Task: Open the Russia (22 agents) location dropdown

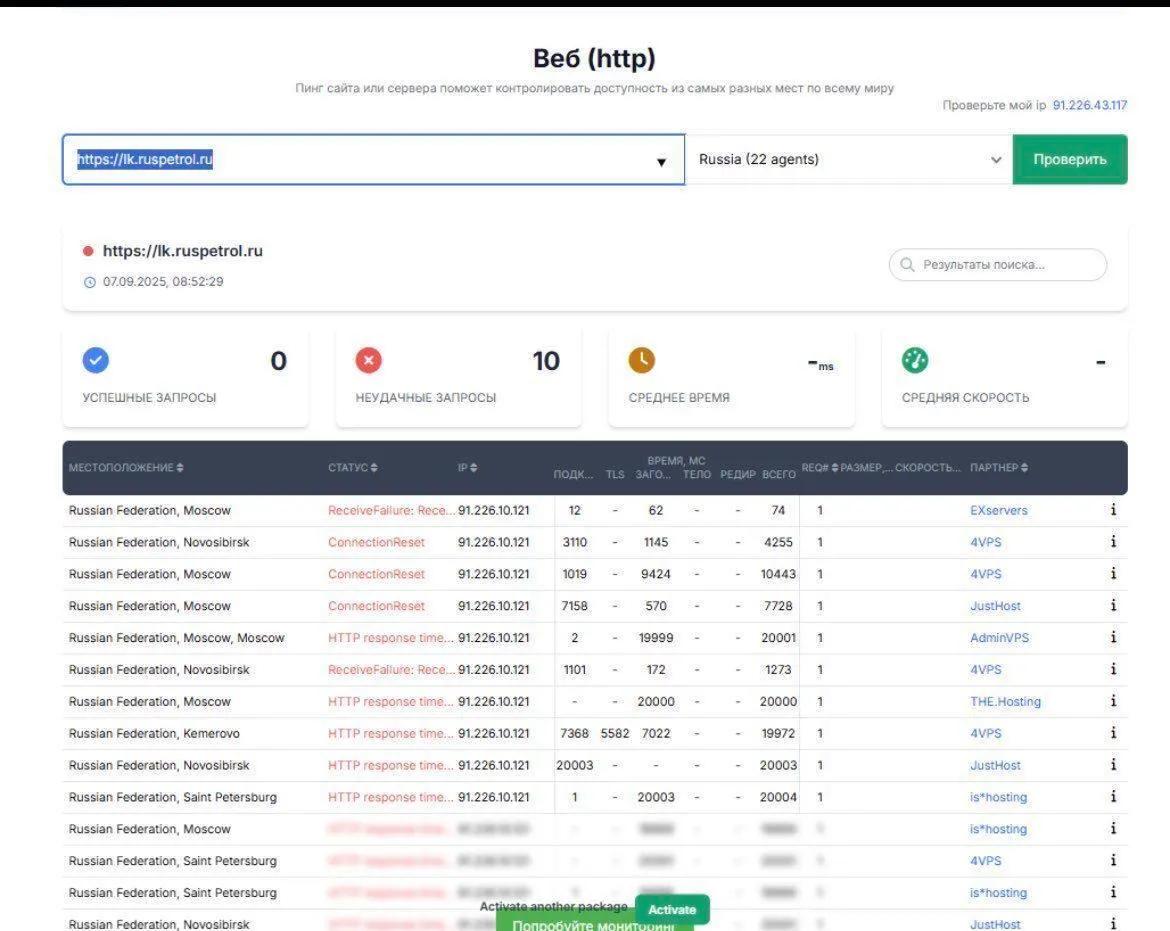Action: (x=848, y=160)
